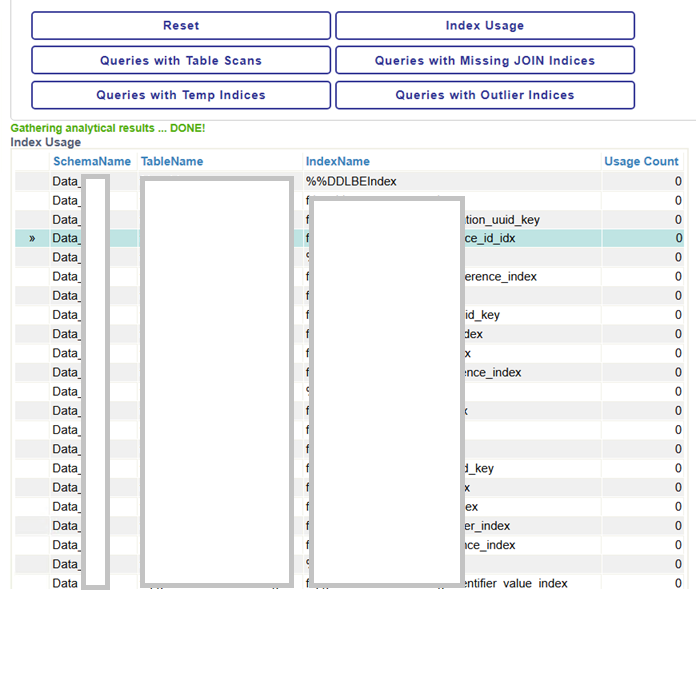Screen dimensions: 696x682
Task: Select row with index ending 'd_key'
Action: (479, 469)
